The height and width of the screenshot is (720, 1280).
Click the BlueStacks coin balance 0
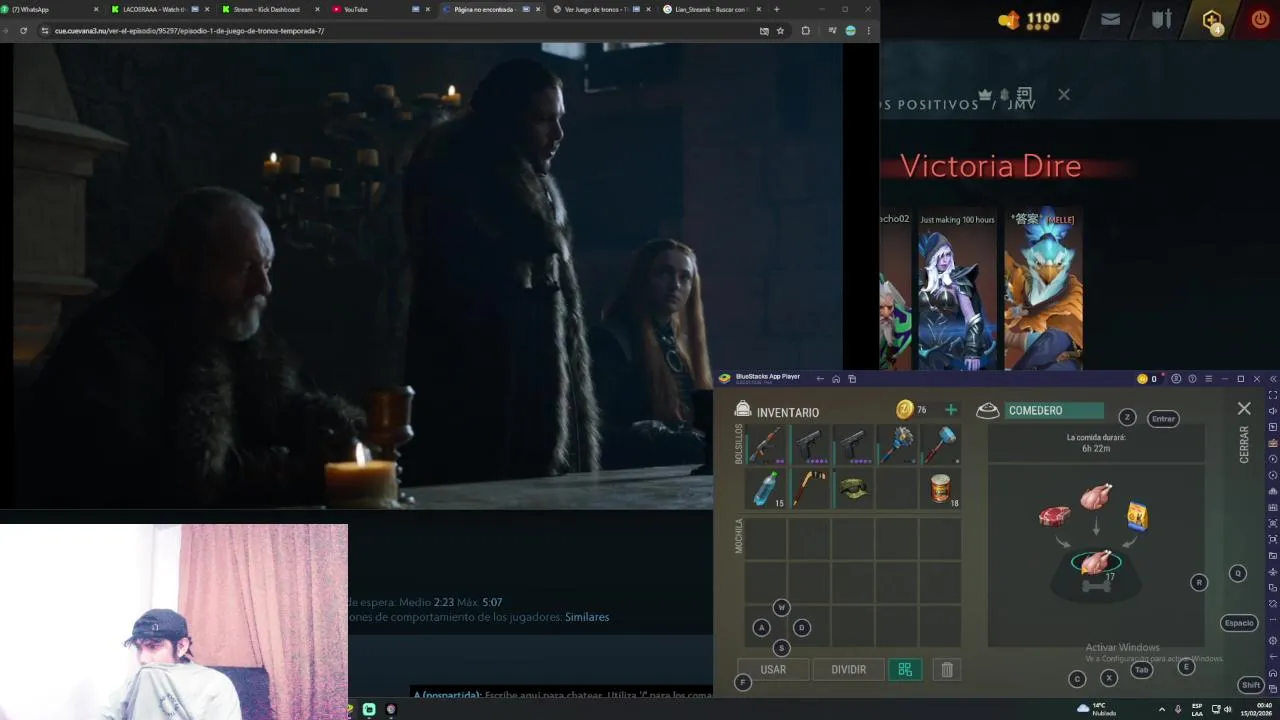point(1147,379)
